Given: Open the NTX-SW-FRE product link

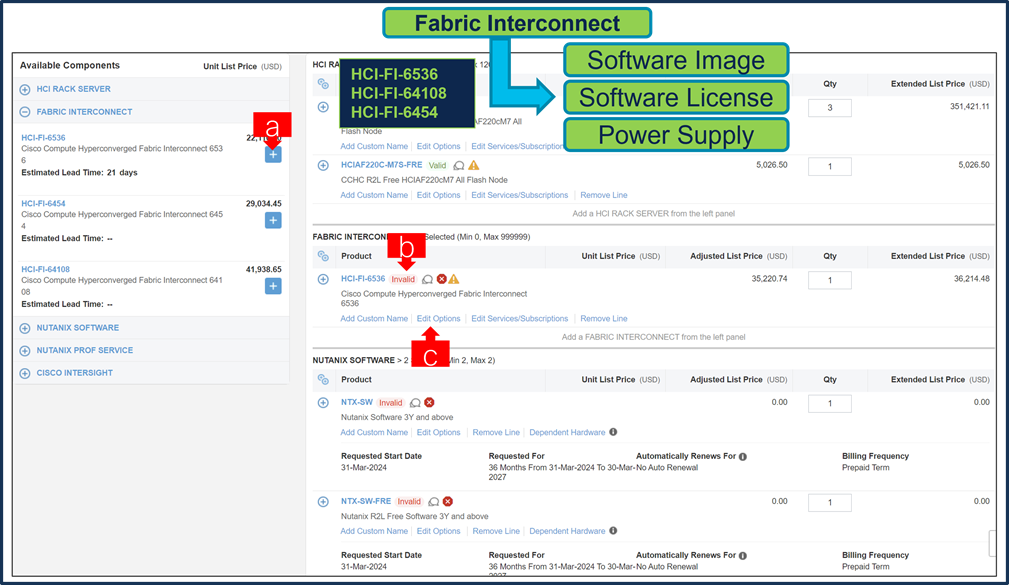Looking at the screenshot, I should click(x=366, y=501).
